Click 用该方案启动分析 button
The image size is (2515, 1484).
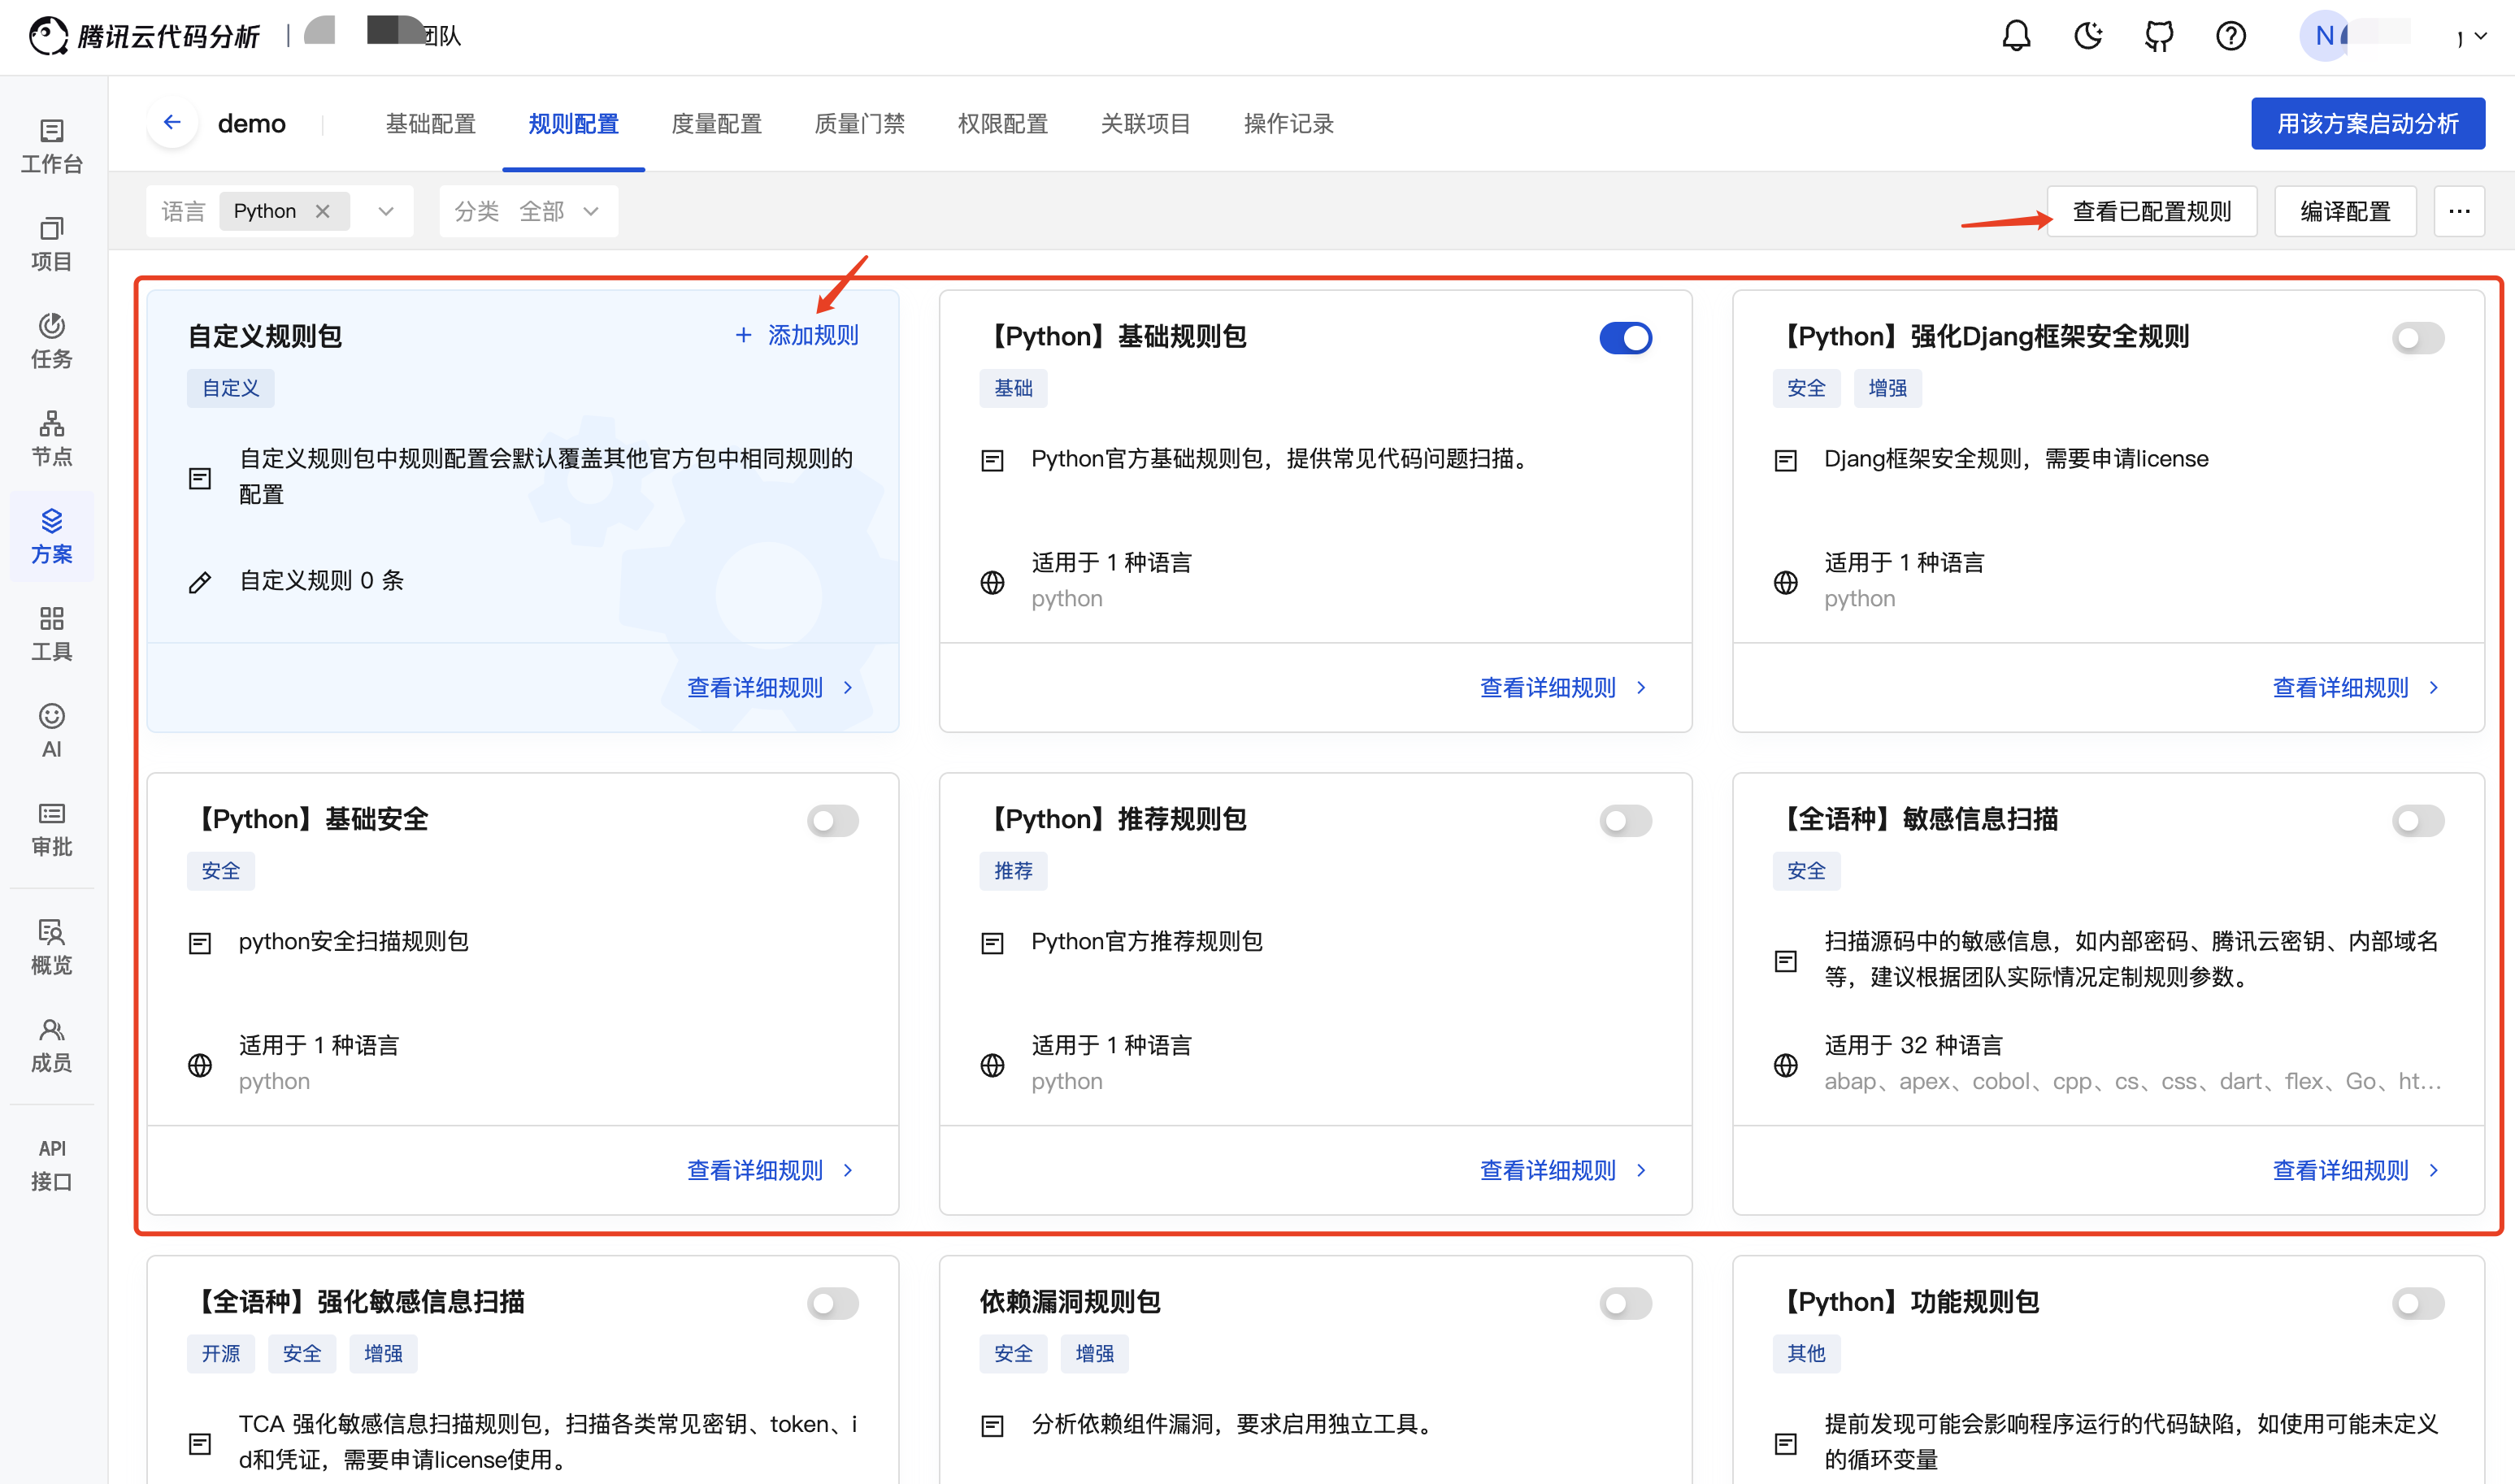[2367, 123]
